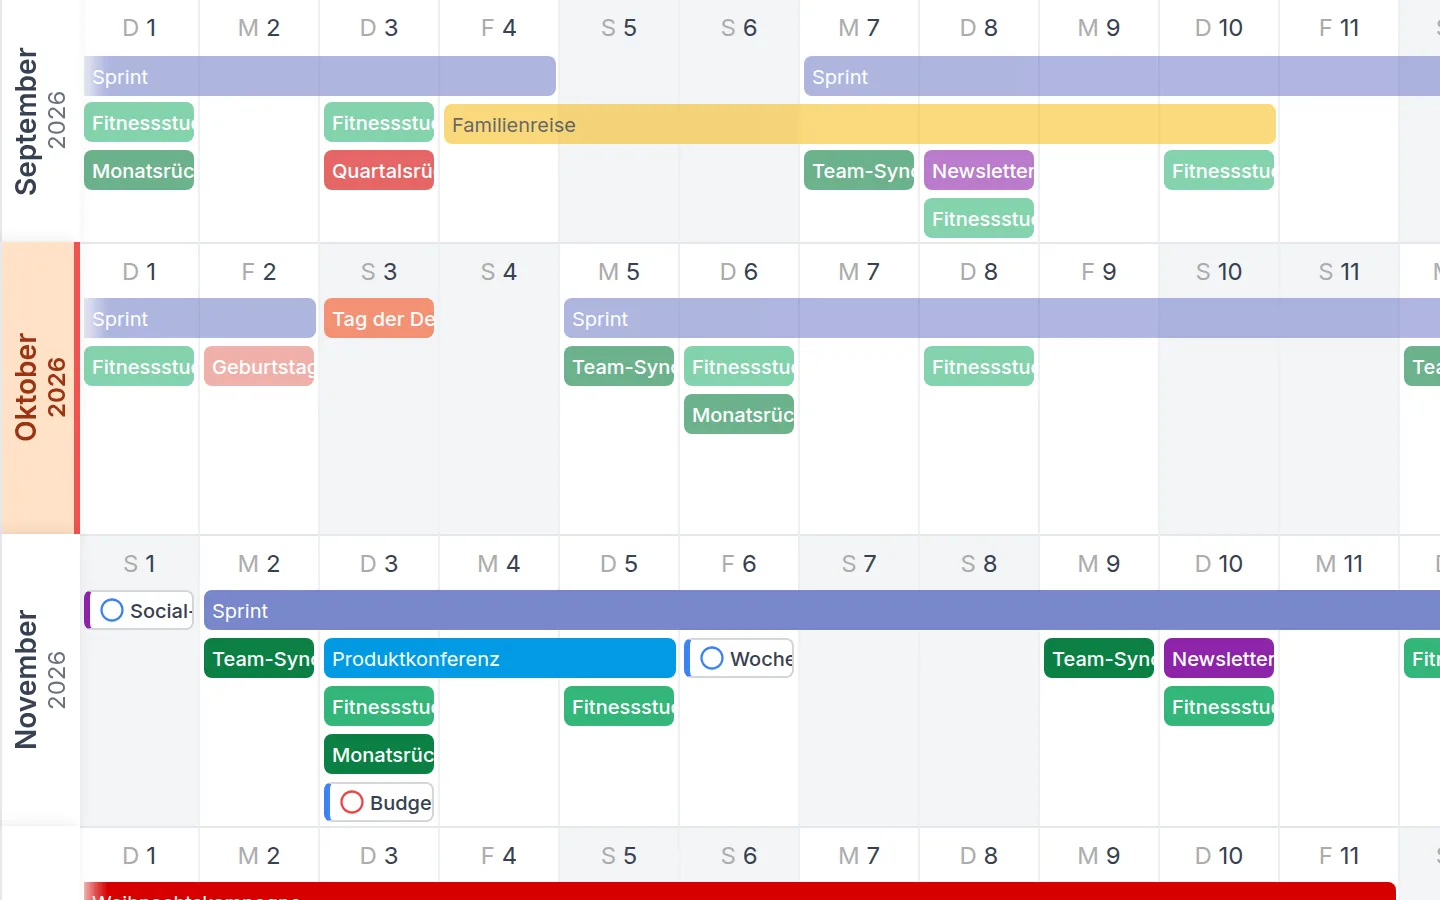
Task: Open the Familienreise event in September
Action: 860,124
